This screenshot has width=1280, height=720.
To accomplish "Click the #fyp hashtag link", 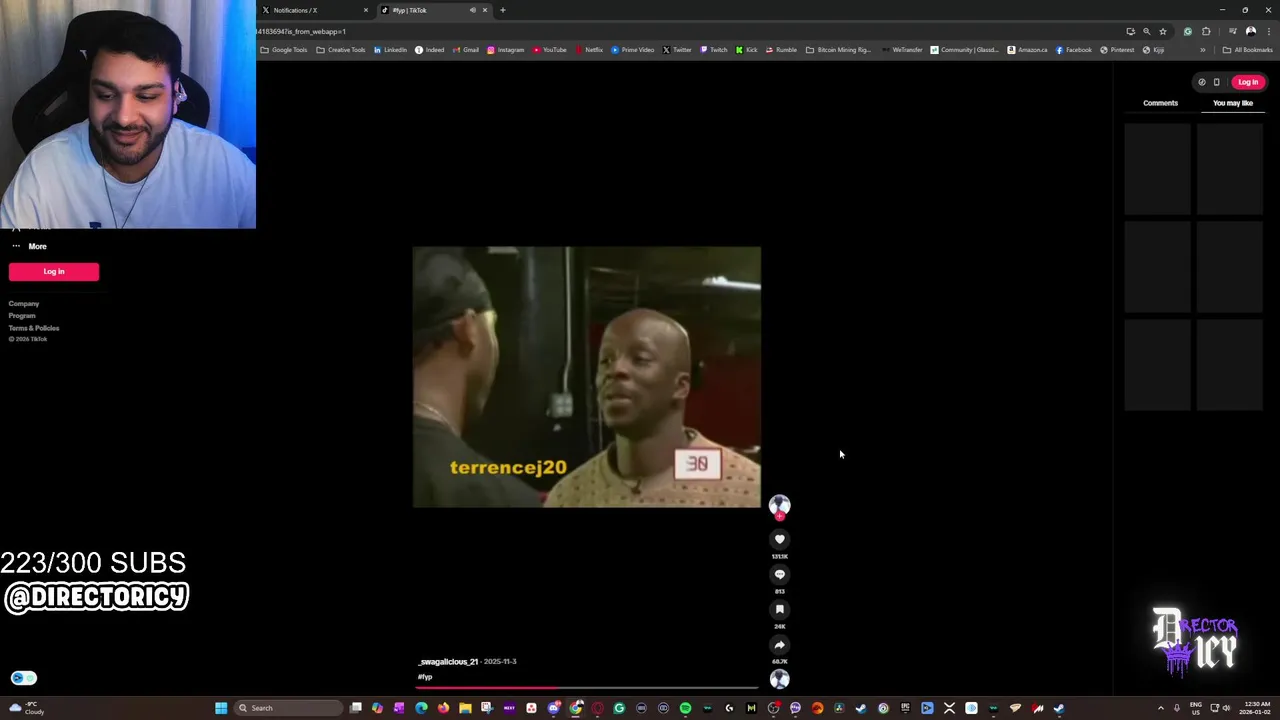I will (x=425, y=677).
